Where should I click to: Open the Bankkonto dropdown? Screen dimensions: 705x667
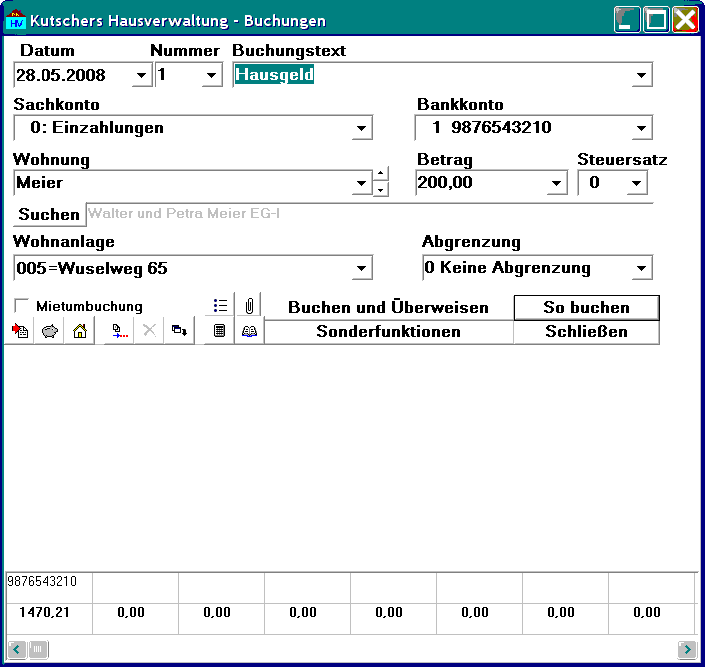[642, 128]
